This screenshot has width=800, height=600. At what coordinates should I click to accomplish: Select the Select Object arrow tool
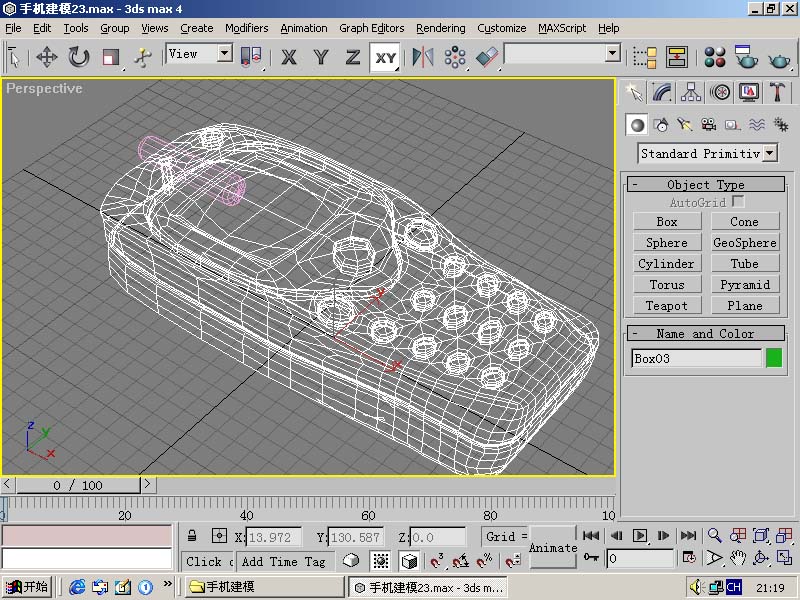pos(14,58)
